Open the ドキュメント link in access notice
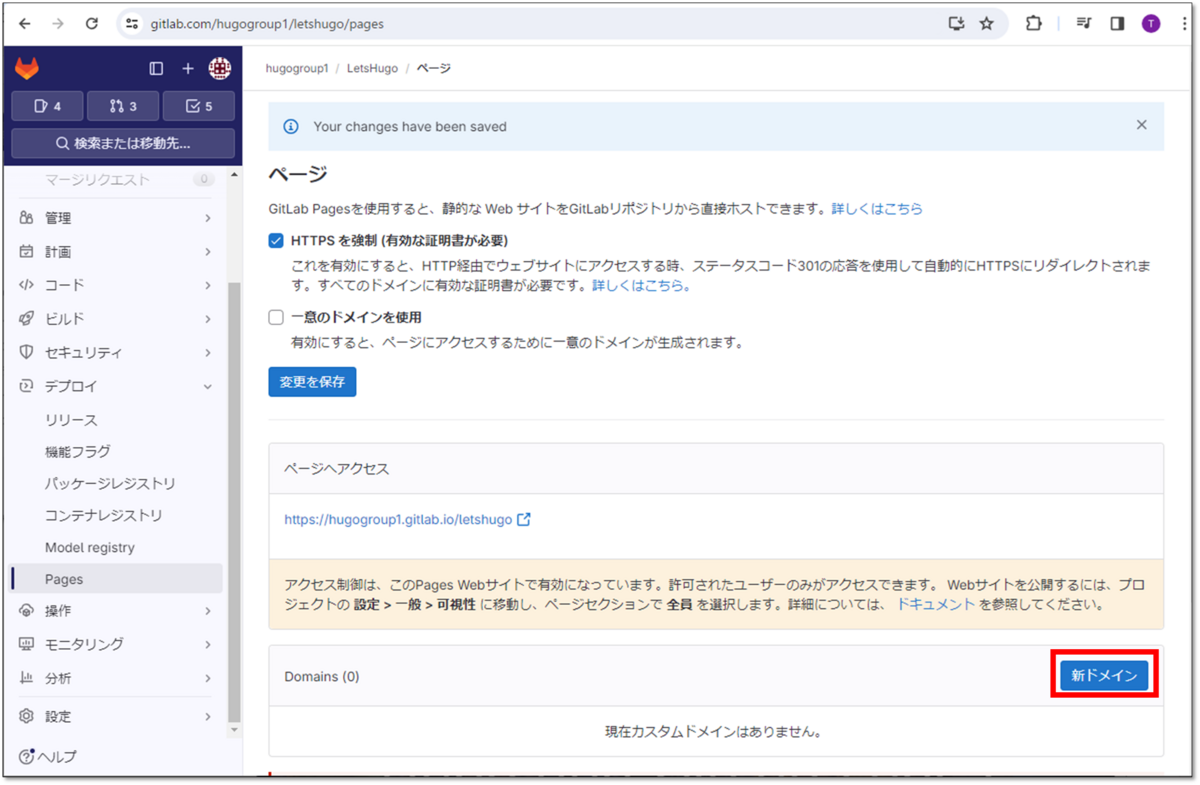The image size is (1200, 785). [935, 604]
